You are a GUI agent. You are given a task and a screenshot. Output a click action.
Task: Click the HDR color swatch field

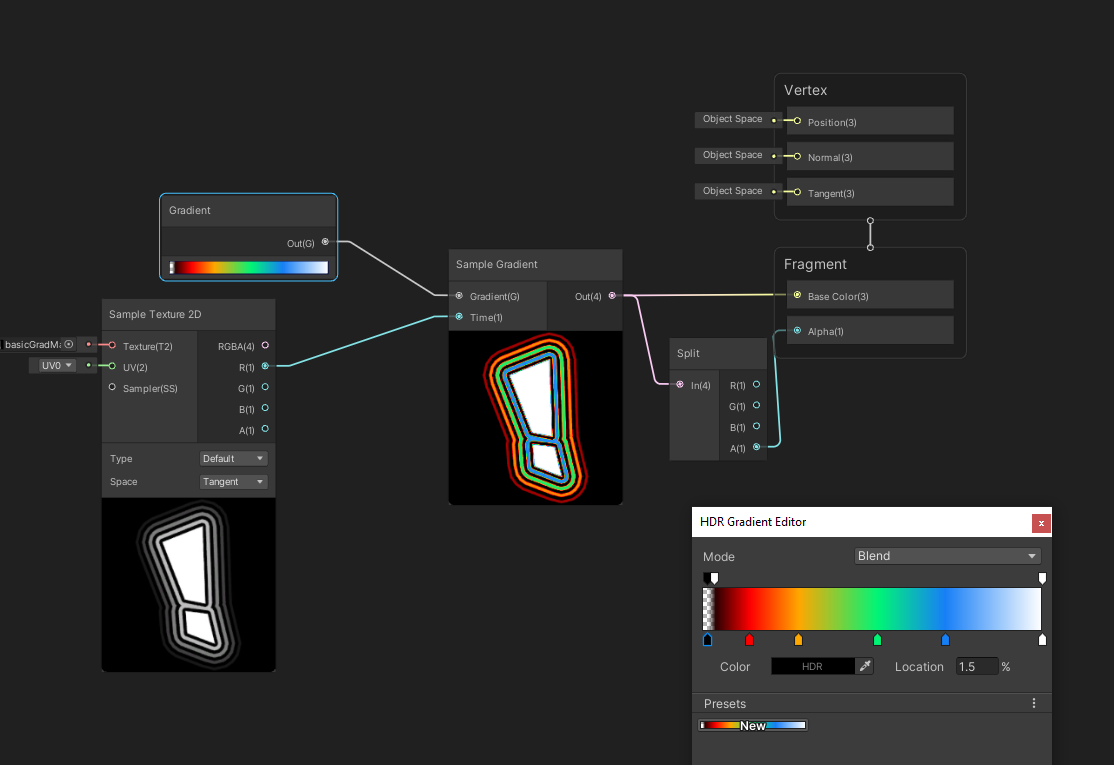(812, 666)
